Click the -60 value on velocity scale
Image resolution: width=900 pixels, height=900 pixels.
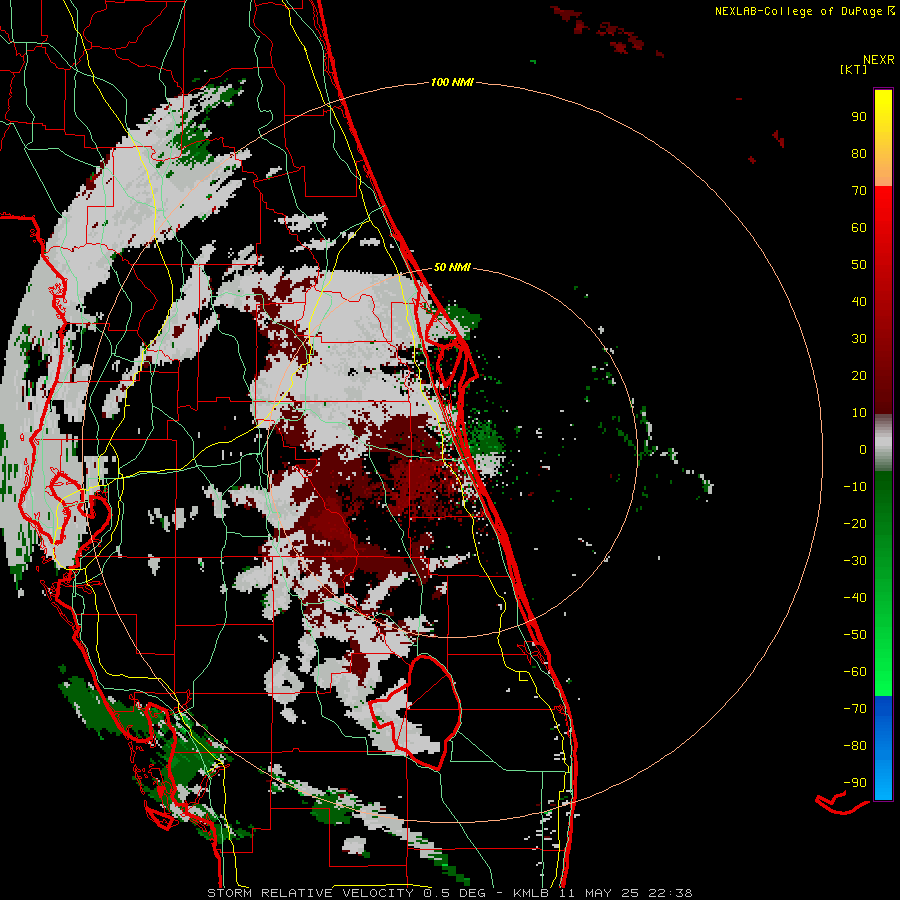(x=855, y=672)
